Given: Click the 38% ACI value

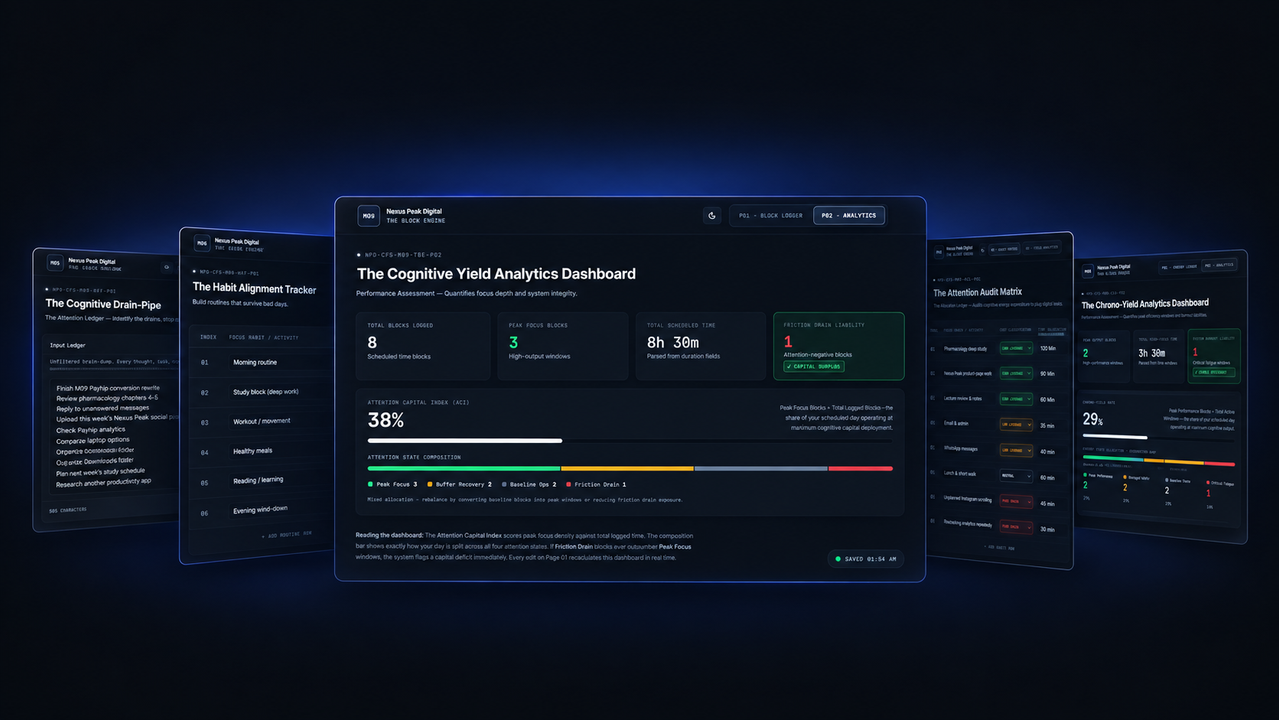Looking at the screenshot, I should point(386,420).
